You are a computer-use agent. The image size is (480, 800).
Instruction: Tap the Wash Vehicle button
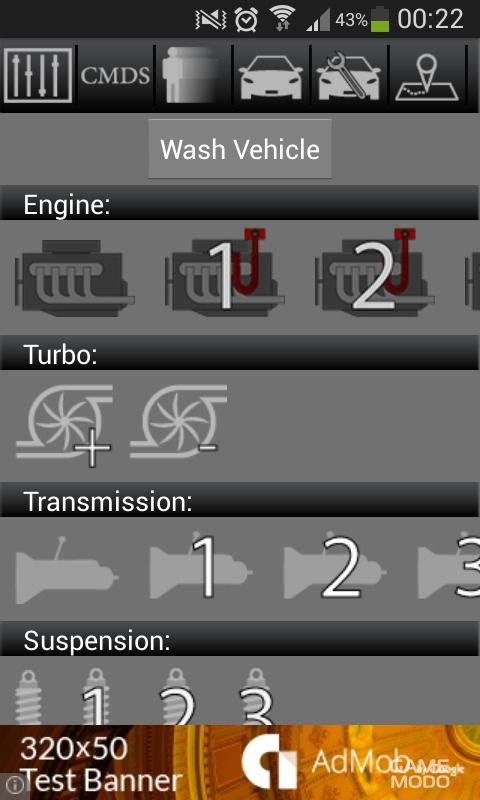point(240,149)
